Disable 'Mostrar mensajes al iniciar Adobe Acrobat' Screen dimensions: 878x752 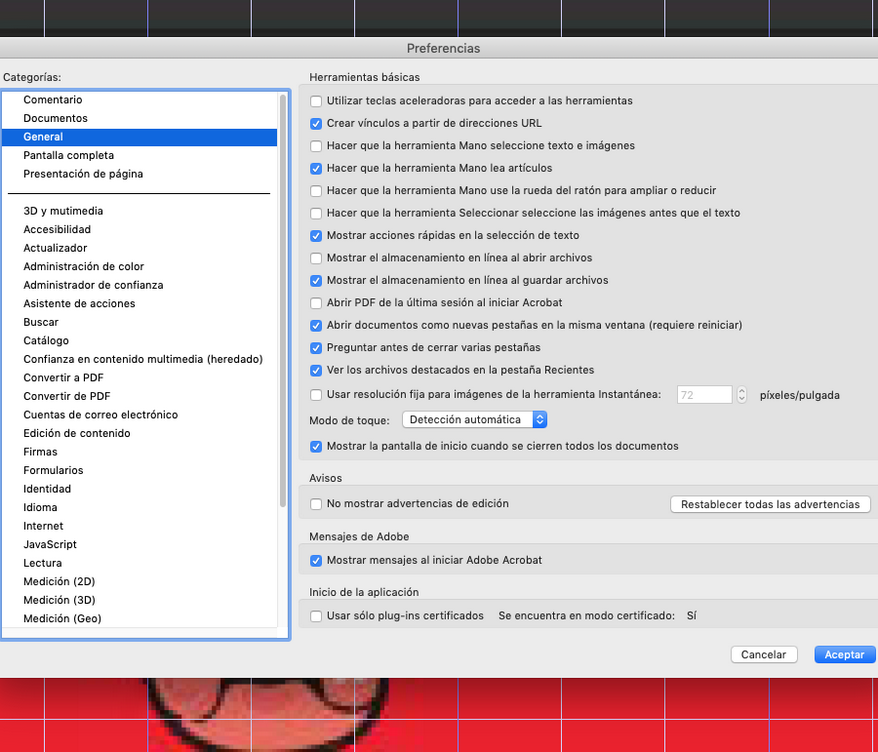click(316, 561)
